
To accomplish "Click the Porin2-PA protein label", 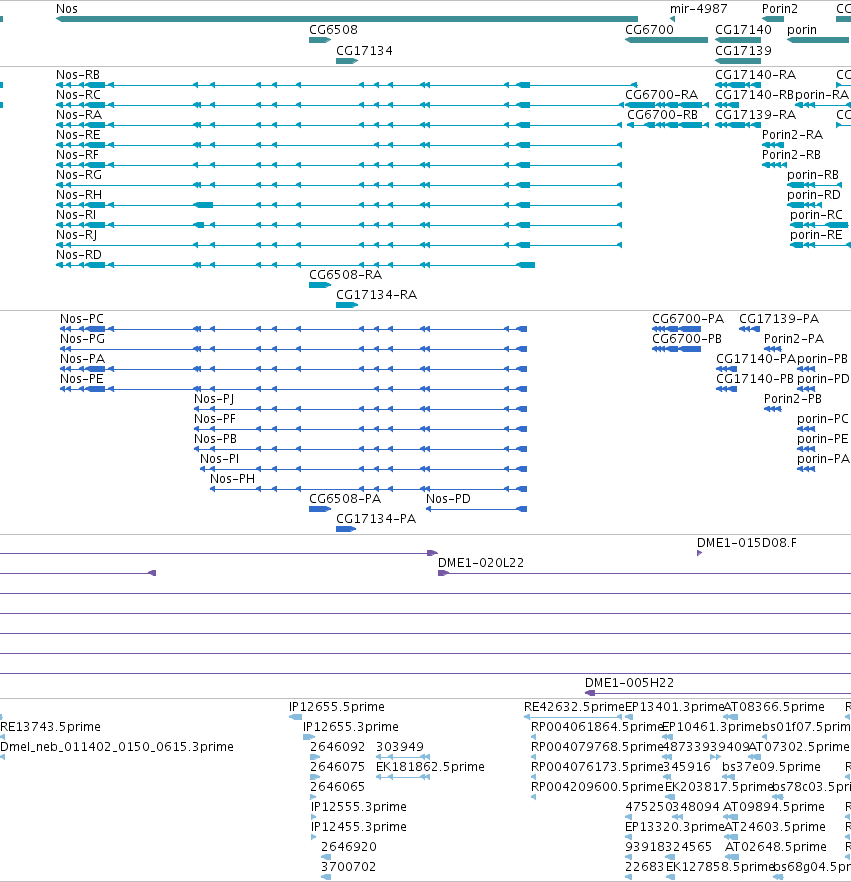I will coord(794,339).
